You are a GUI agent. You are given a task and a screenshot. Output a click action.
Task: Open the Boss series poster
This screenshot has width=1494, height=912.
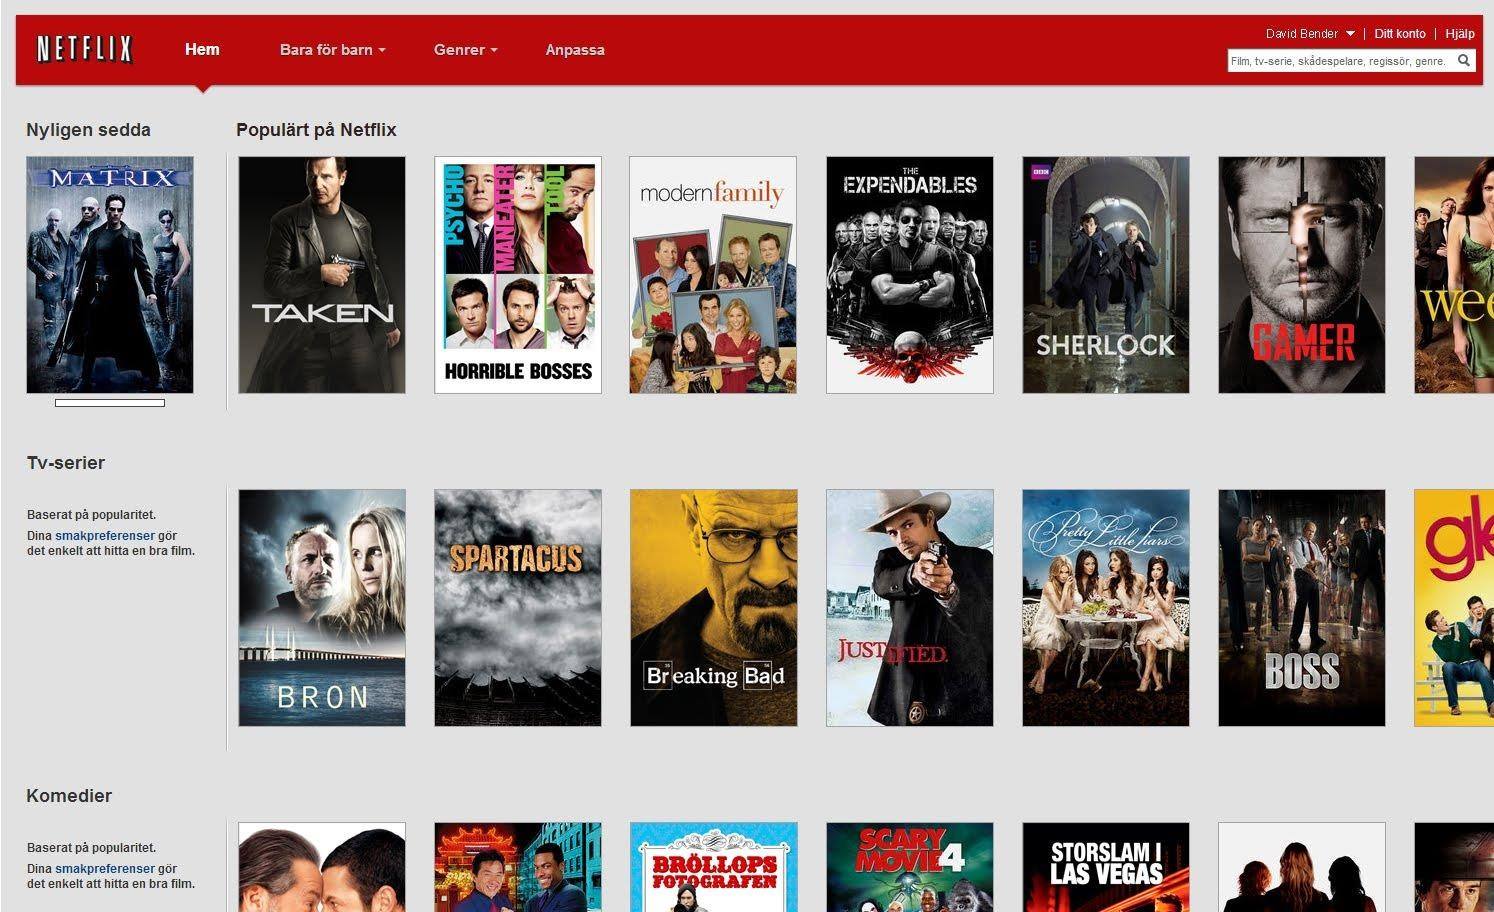(1302, 608)
